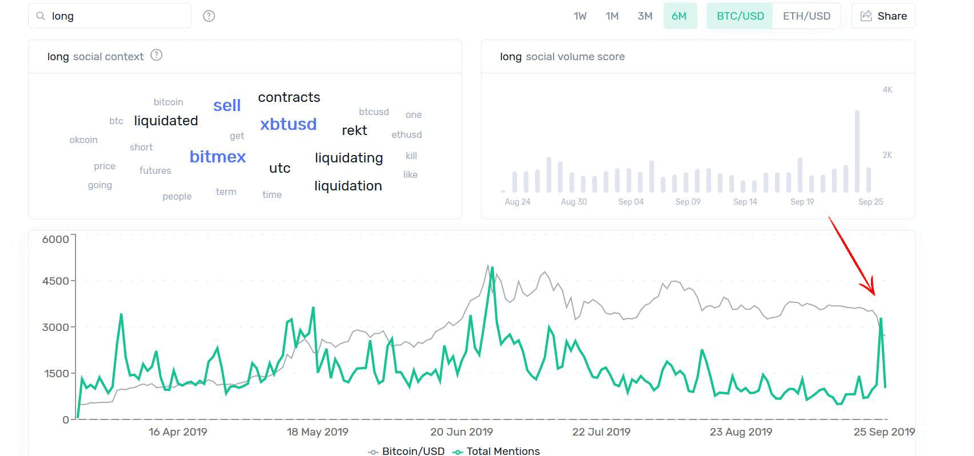The height and width of the screenshot is (456, 974).
Task: Click the search field containing "long"
Action: pyautogui.click(x=115, y=16)
